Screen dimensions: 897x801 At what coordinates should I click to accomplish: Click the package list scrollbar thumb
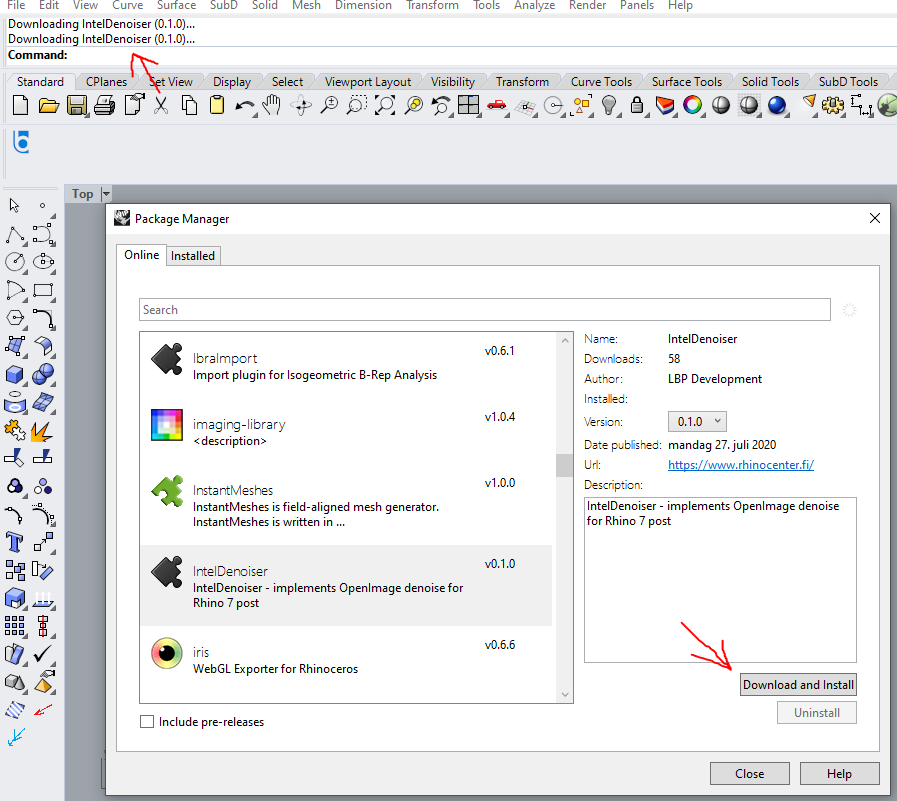point(564,465)
